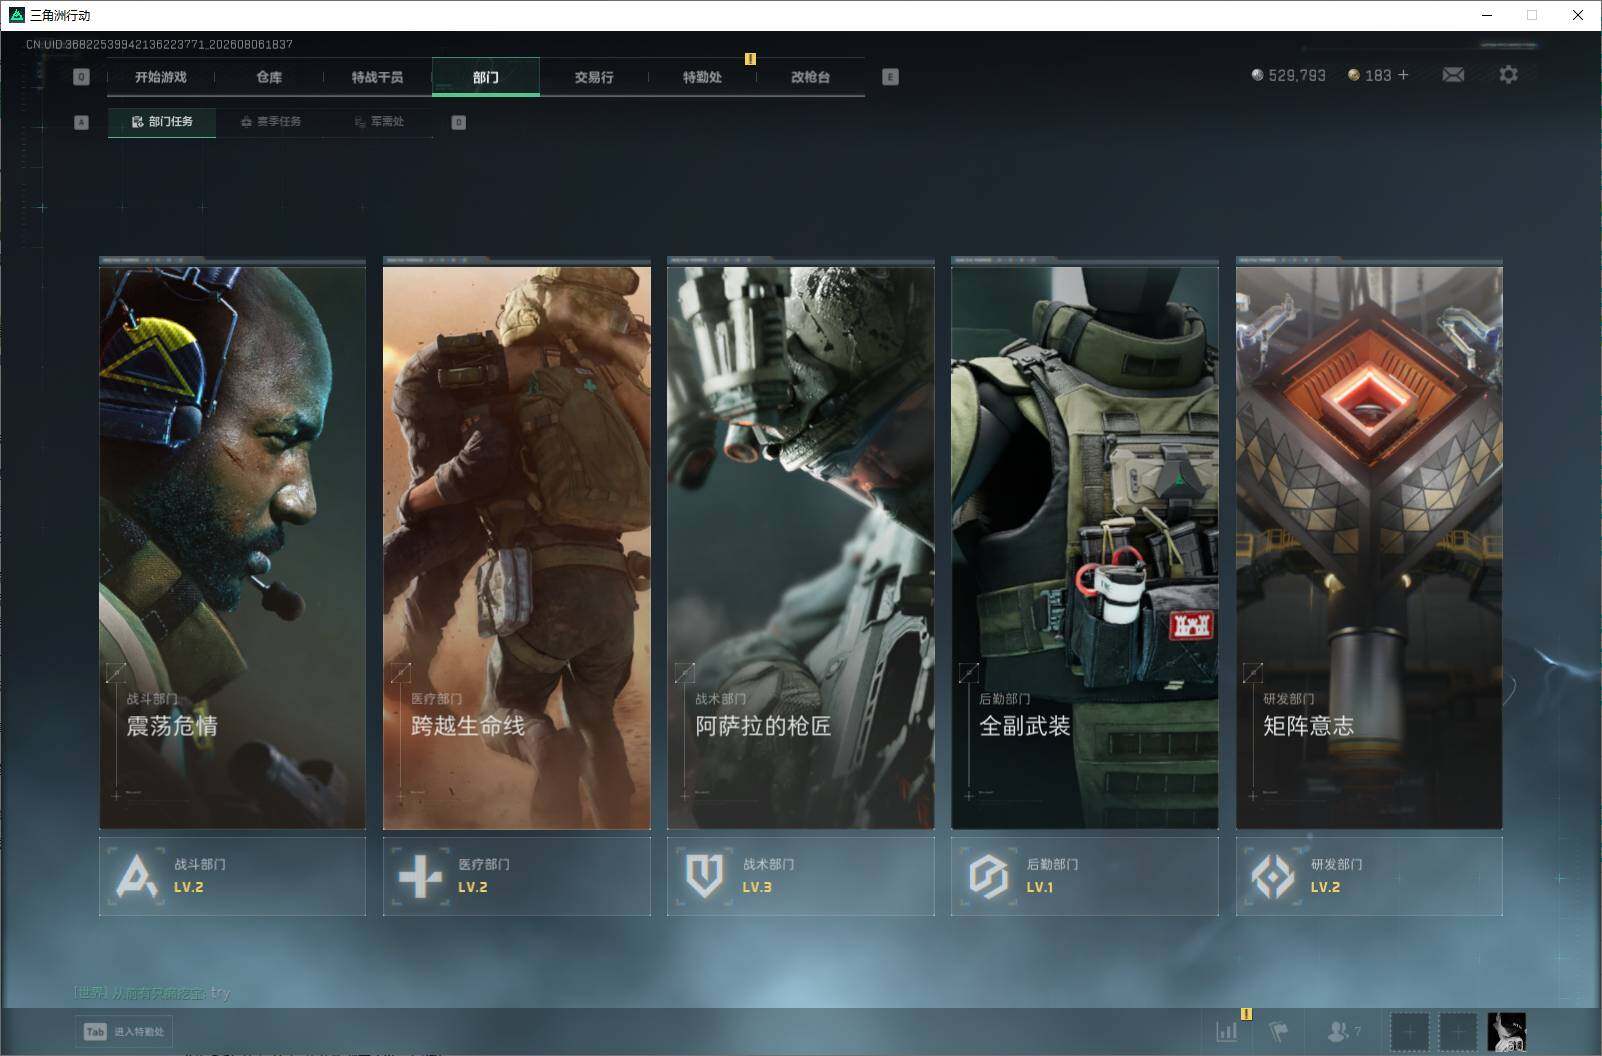
Task: Click the 529,793 currency balance
Action: click(x=1289, y=75)
